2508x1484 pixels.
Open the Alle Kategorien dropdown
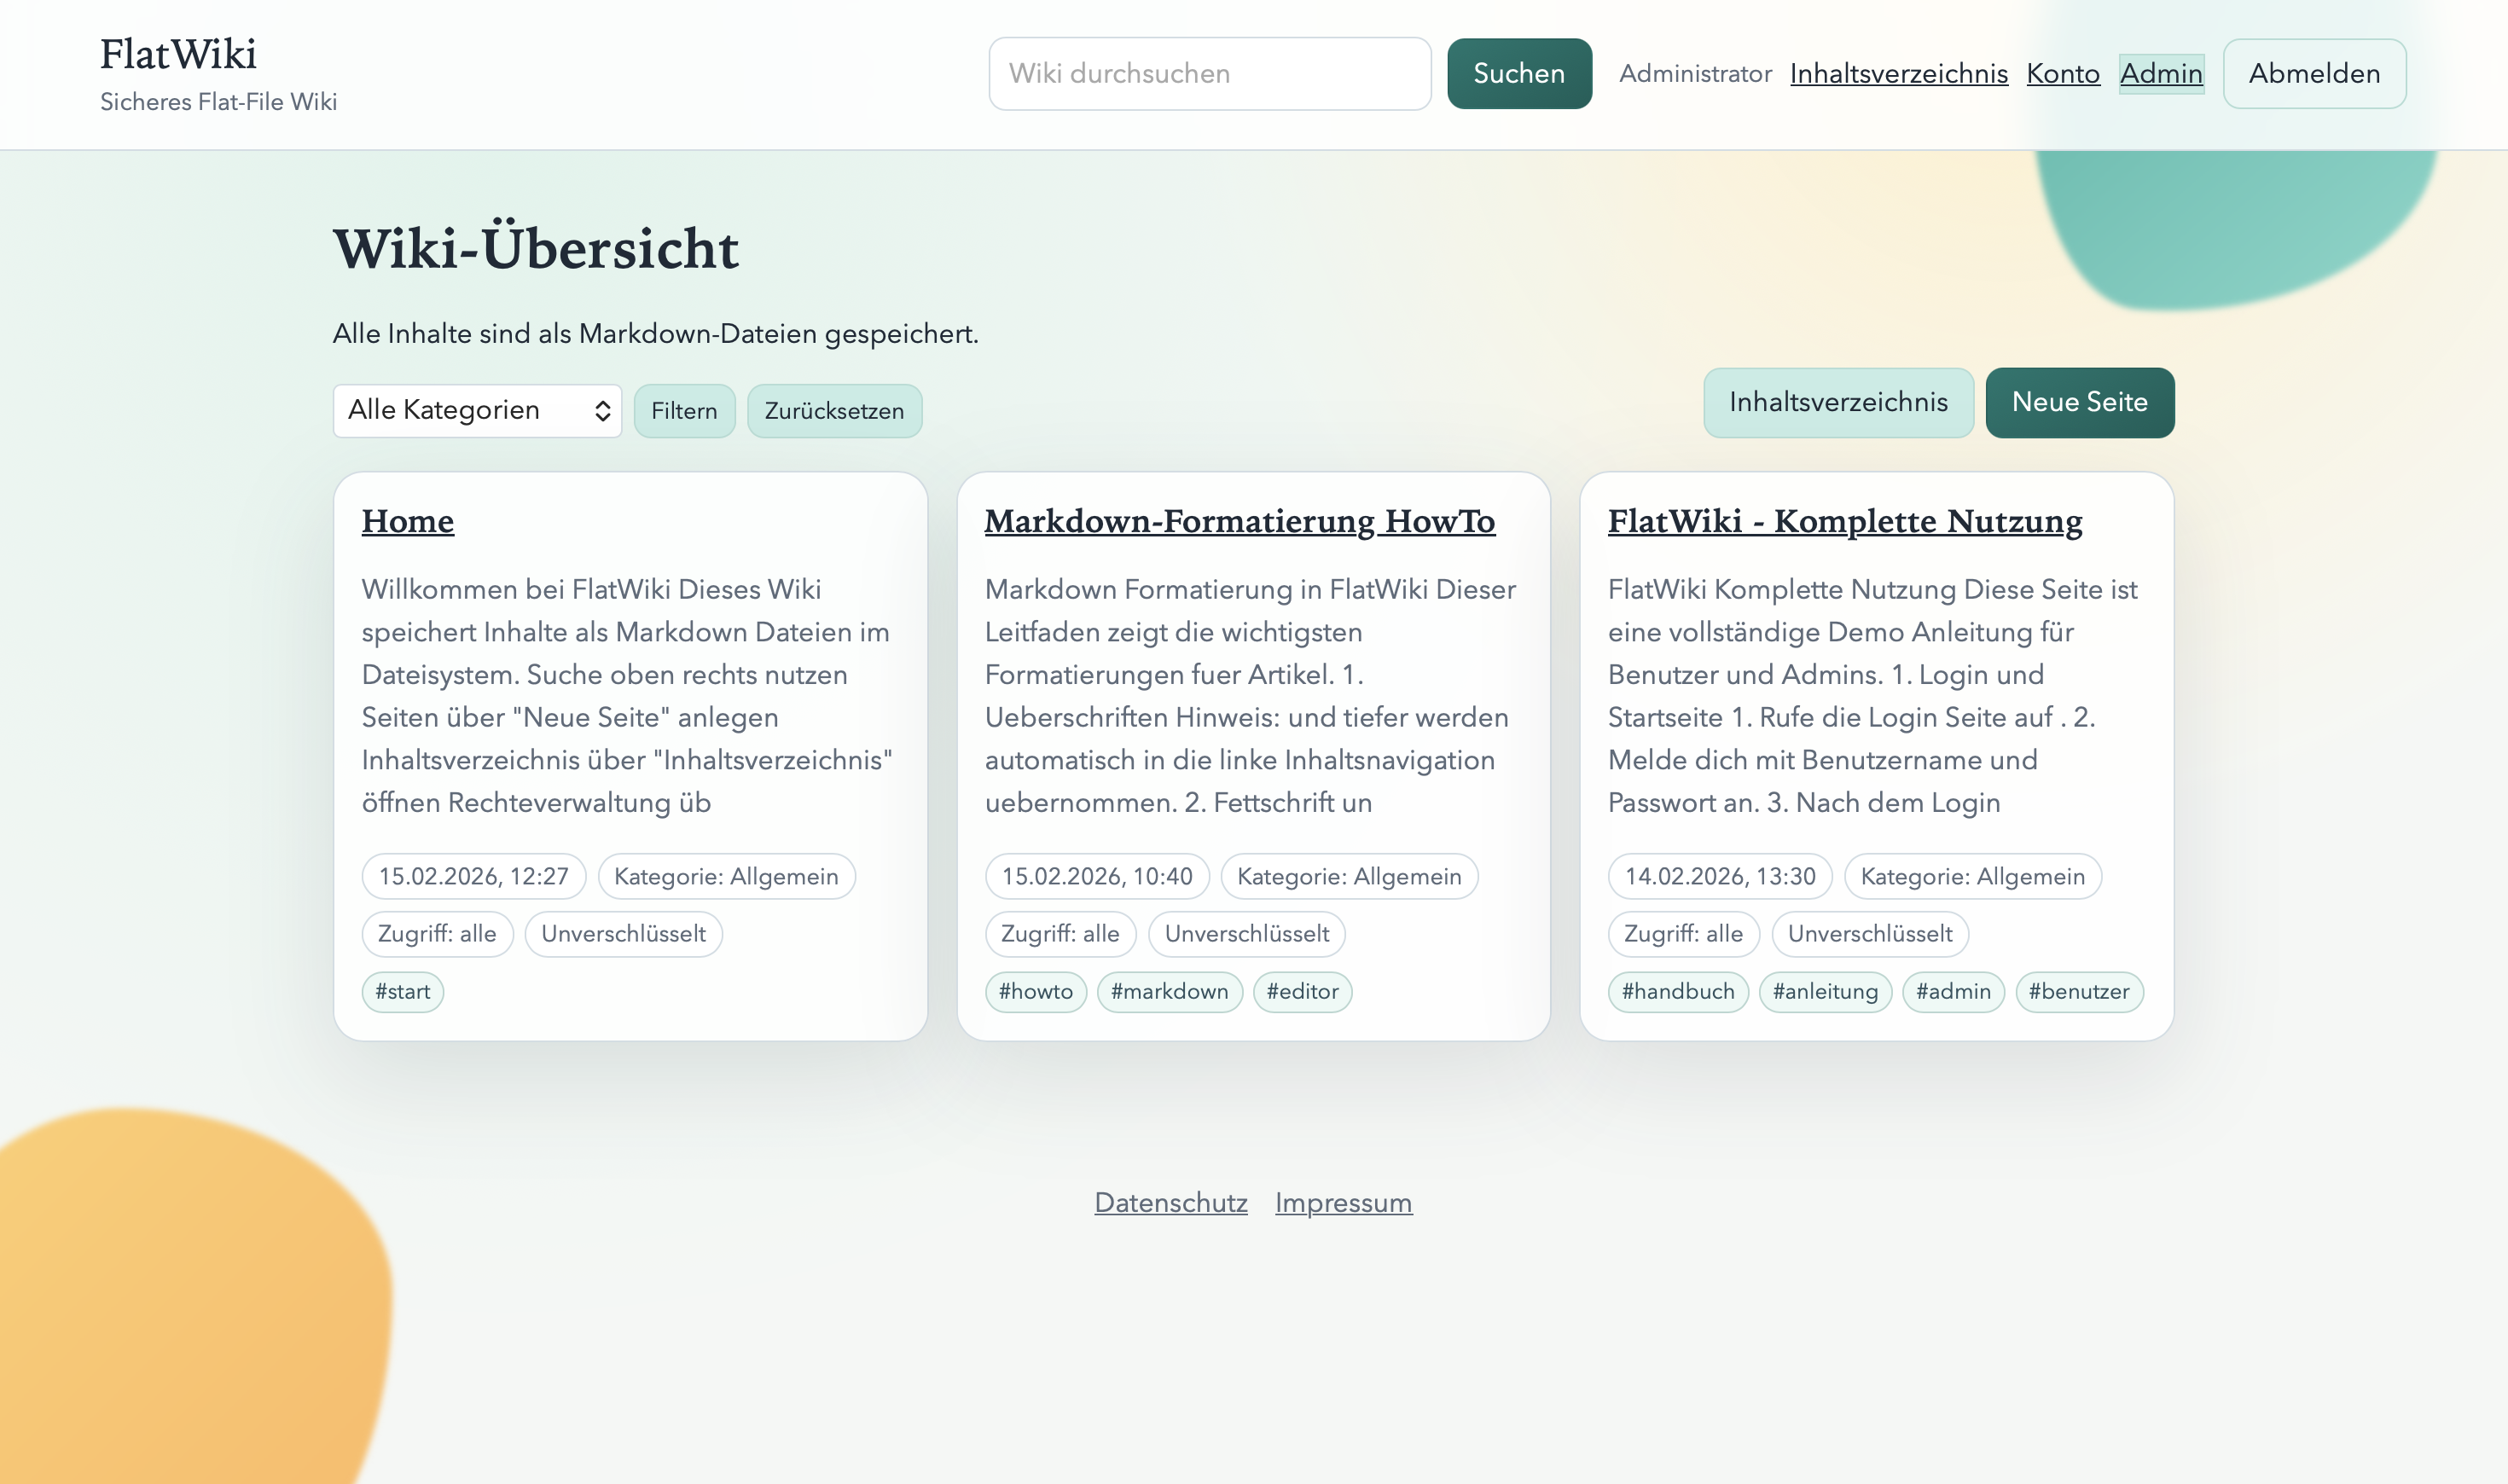point(477,410)
